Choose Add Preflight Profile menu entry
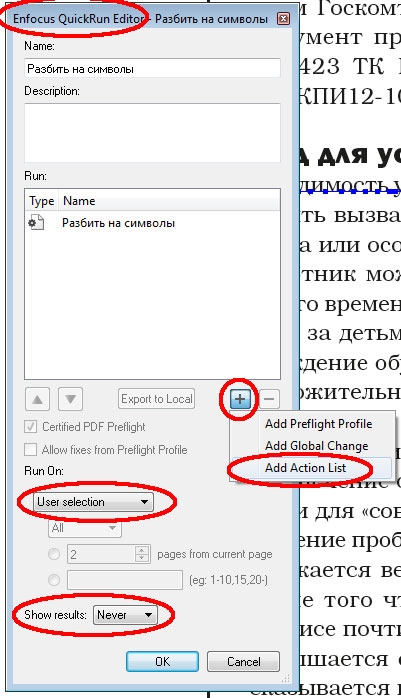Viewport: 401px width, 698px height. [x=319, y=424]
